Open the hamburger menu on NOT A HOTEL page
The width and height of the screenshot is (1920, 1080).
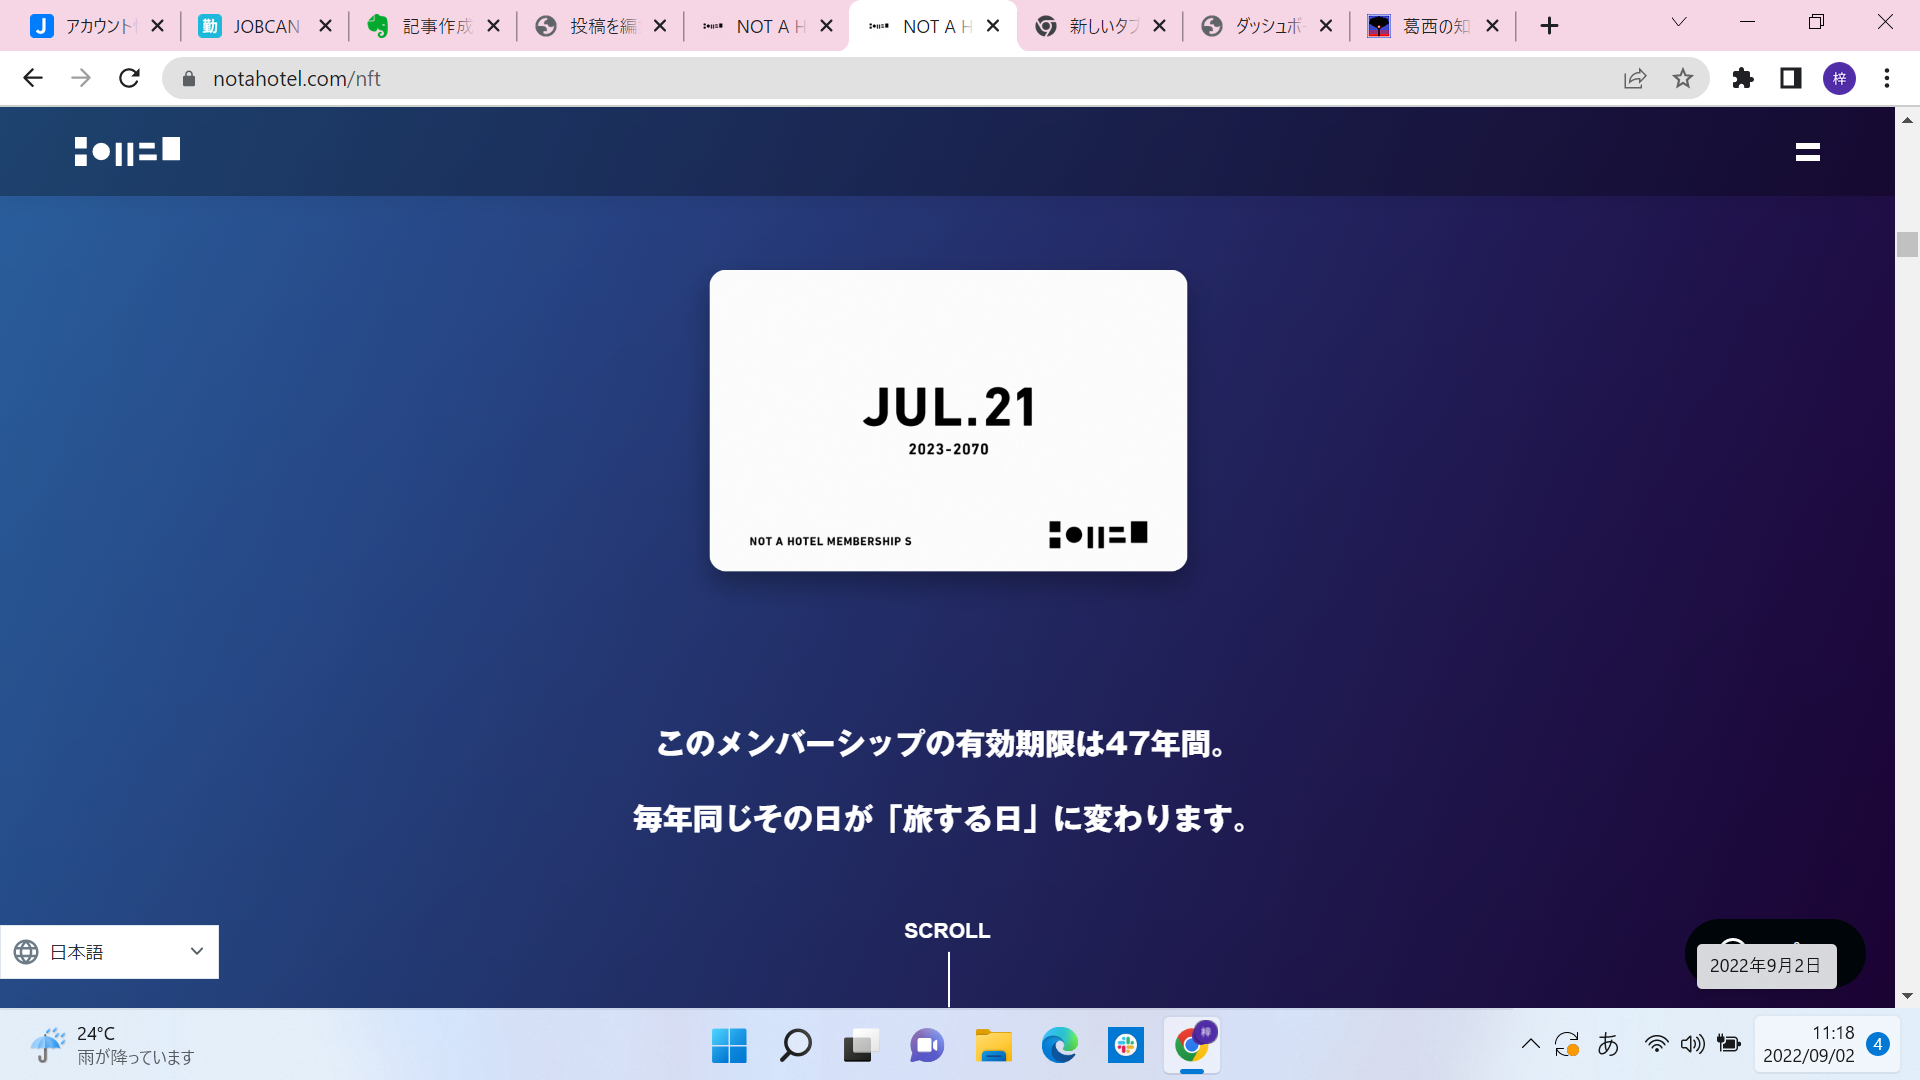tap(1807, 152)
